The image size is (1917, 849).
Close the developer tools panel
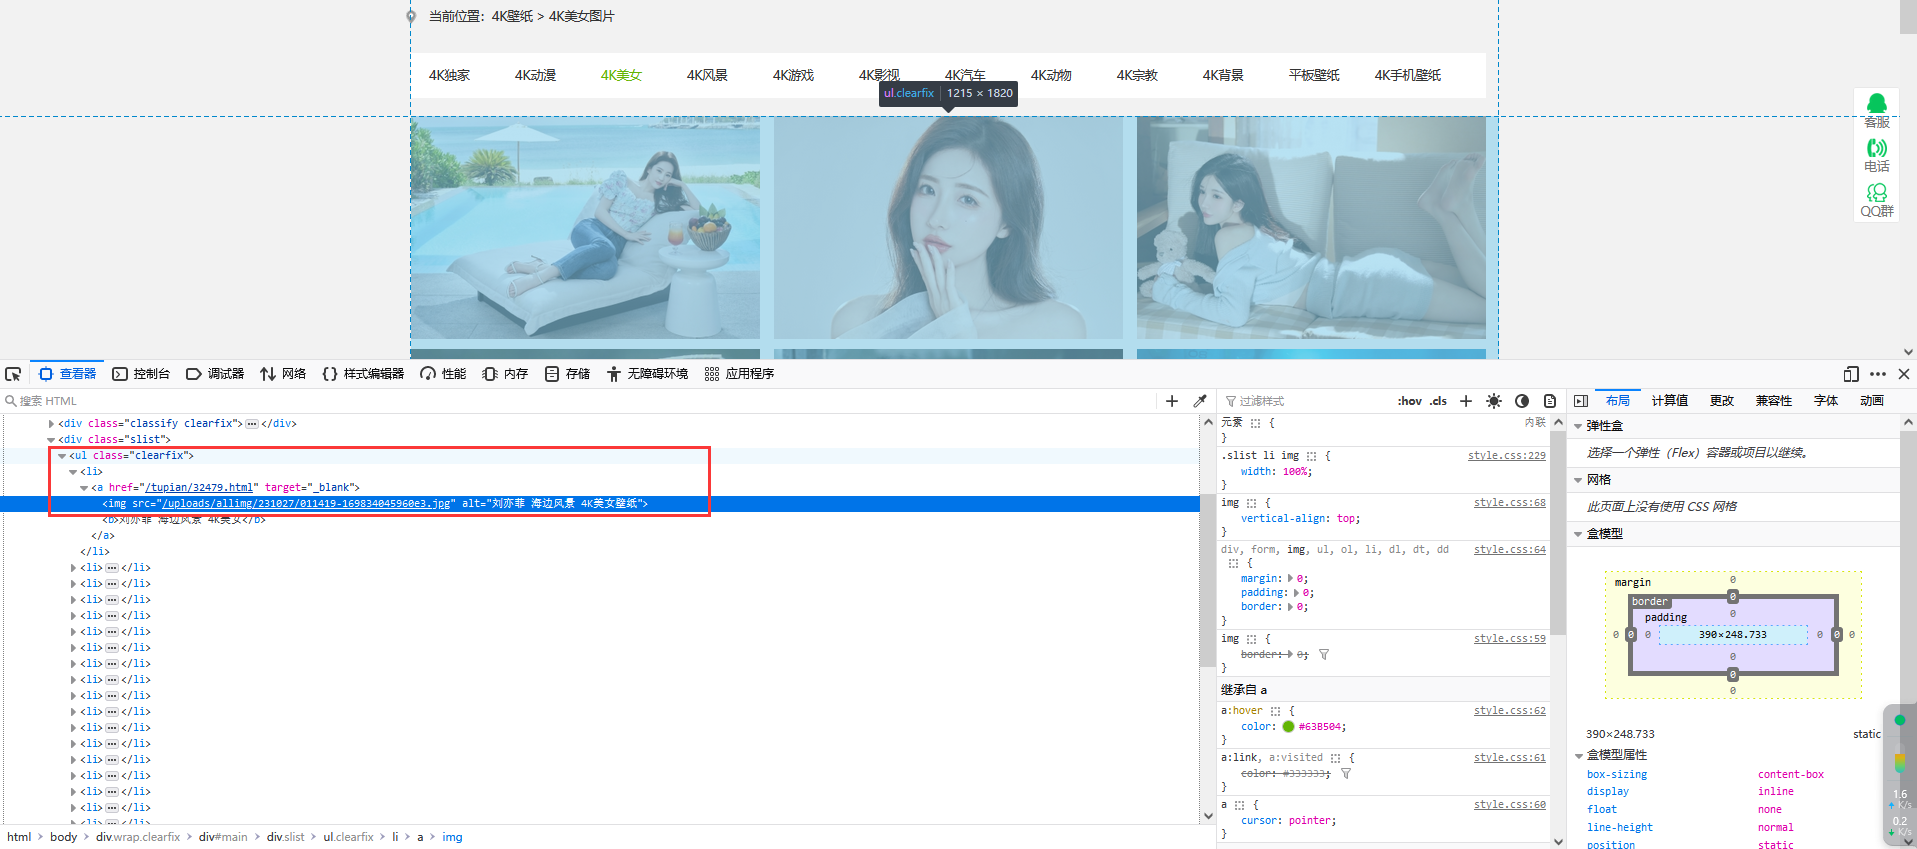point(1904,374)
